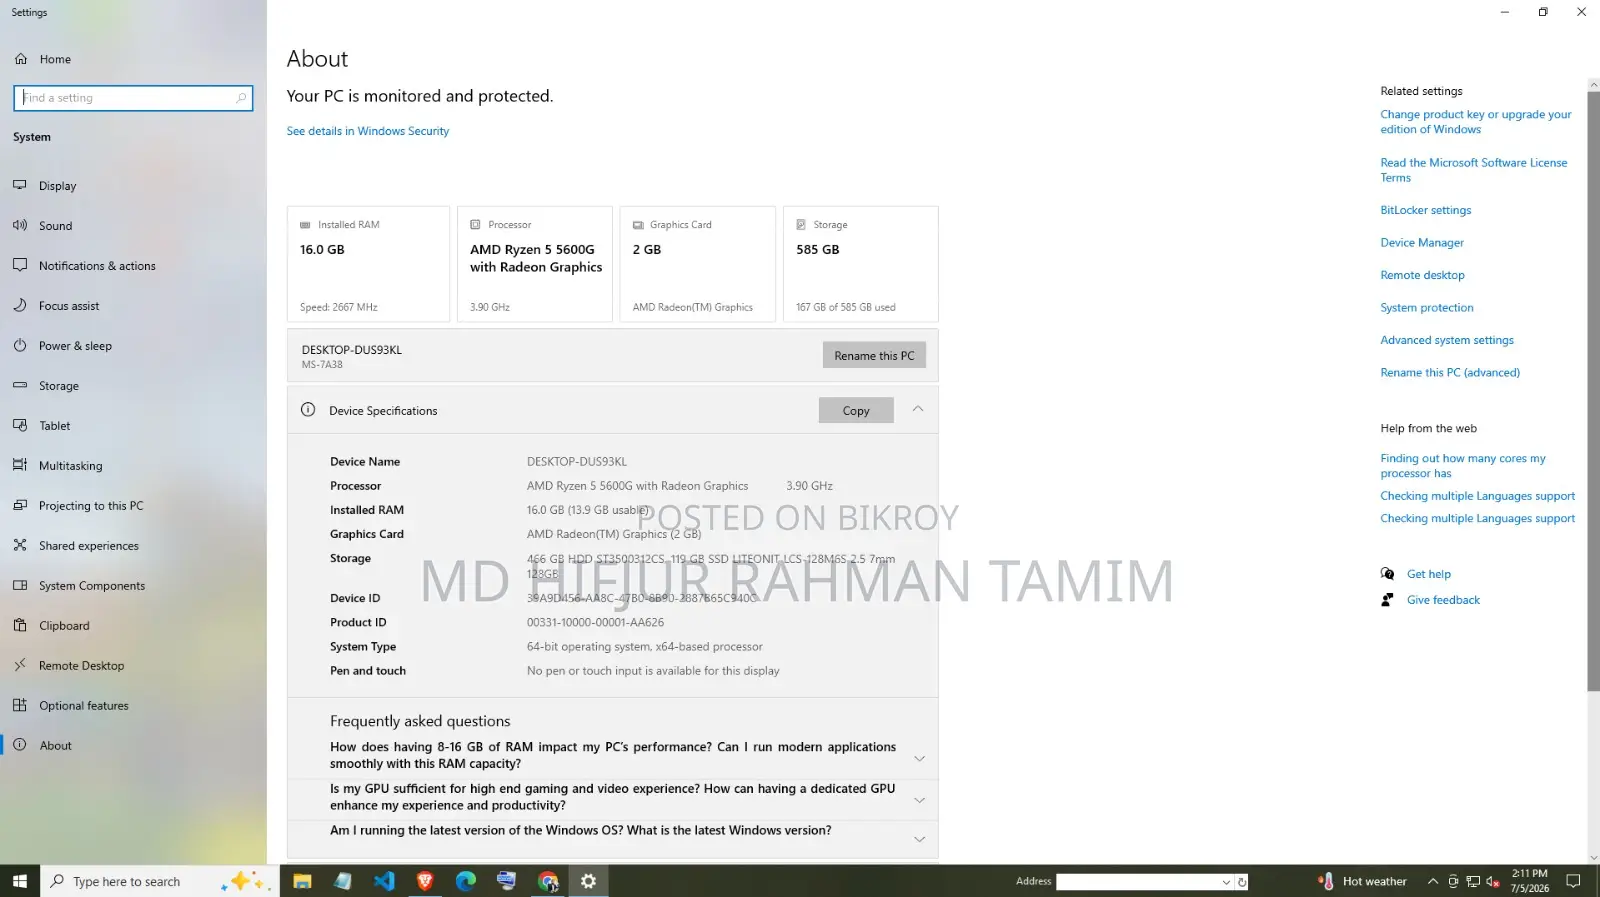Click the Settings gear taskbar icon
This screenshot has height=897, width=1600.
(x=589, y=881)
